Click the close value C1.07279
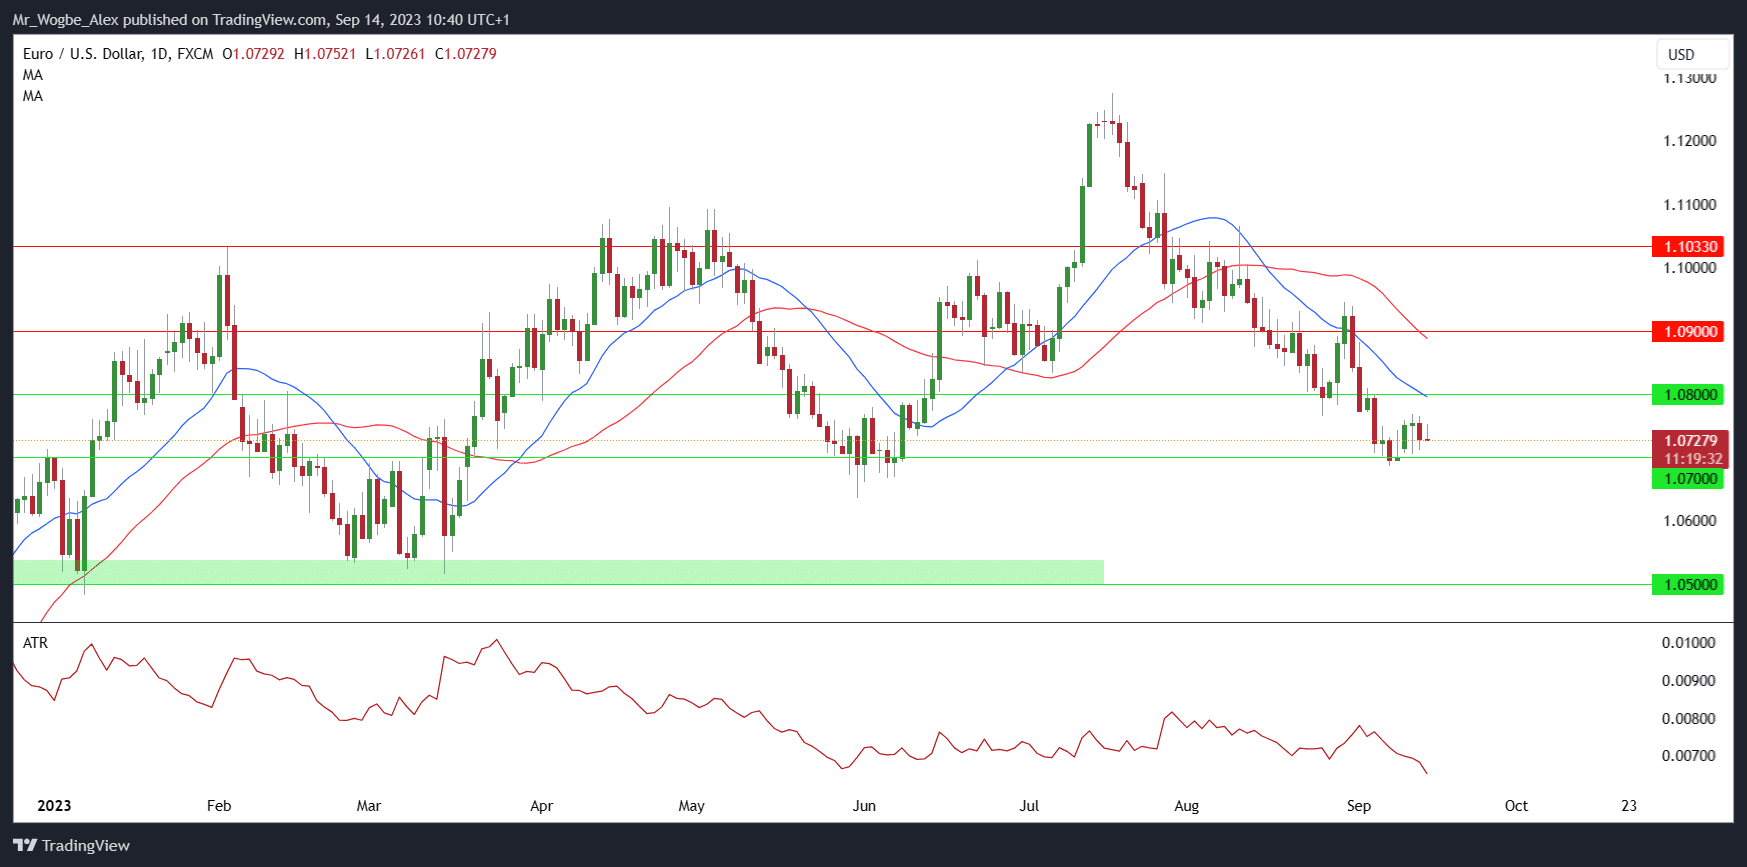 tap(466, 54)
